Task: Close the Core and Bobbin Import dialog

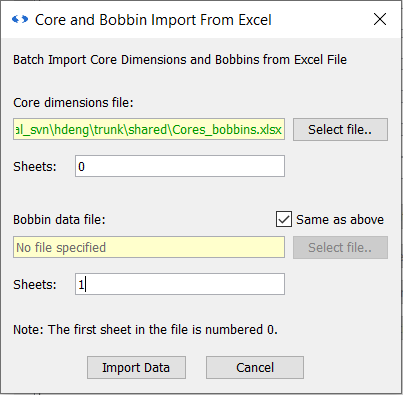Action: tap(380, 19)
